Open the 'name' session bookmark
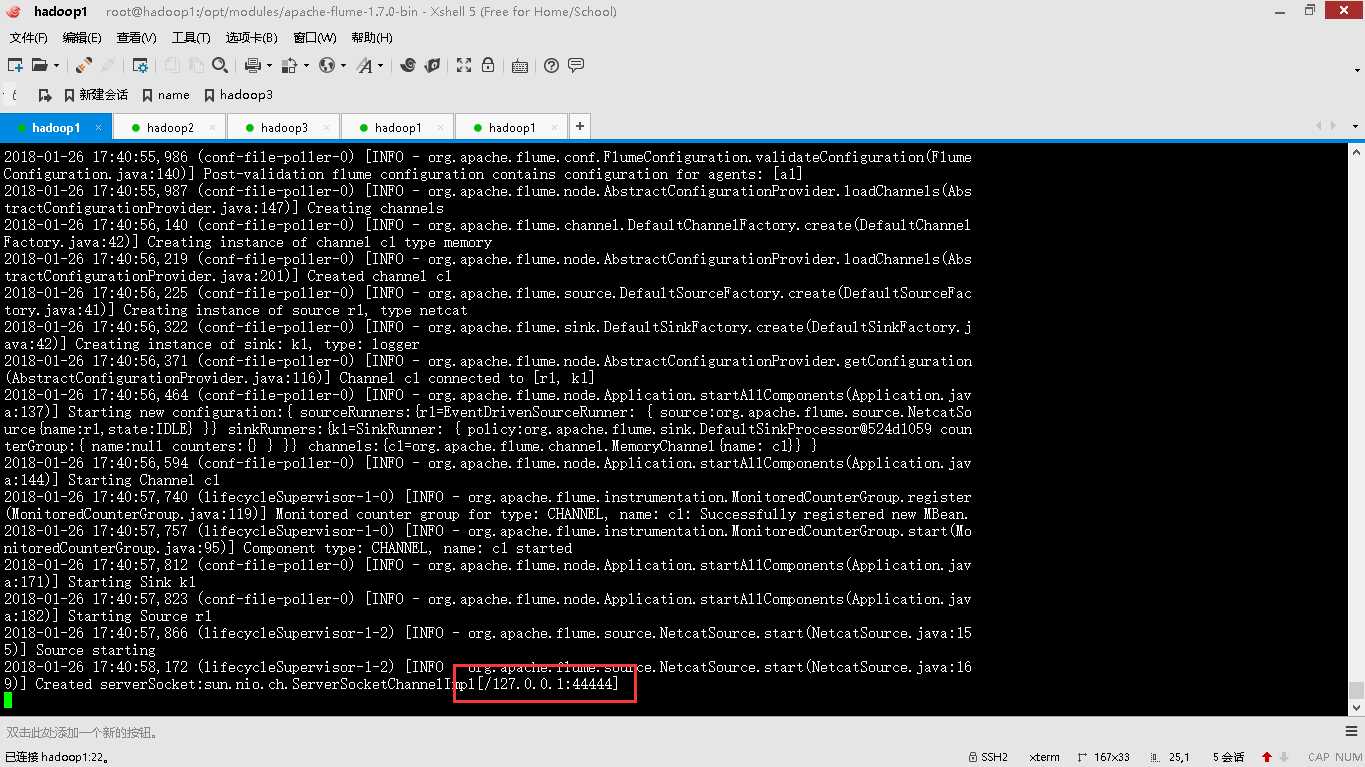This screenshot has width=1365, height=767. pyautogui.click(x=166, y=95)
